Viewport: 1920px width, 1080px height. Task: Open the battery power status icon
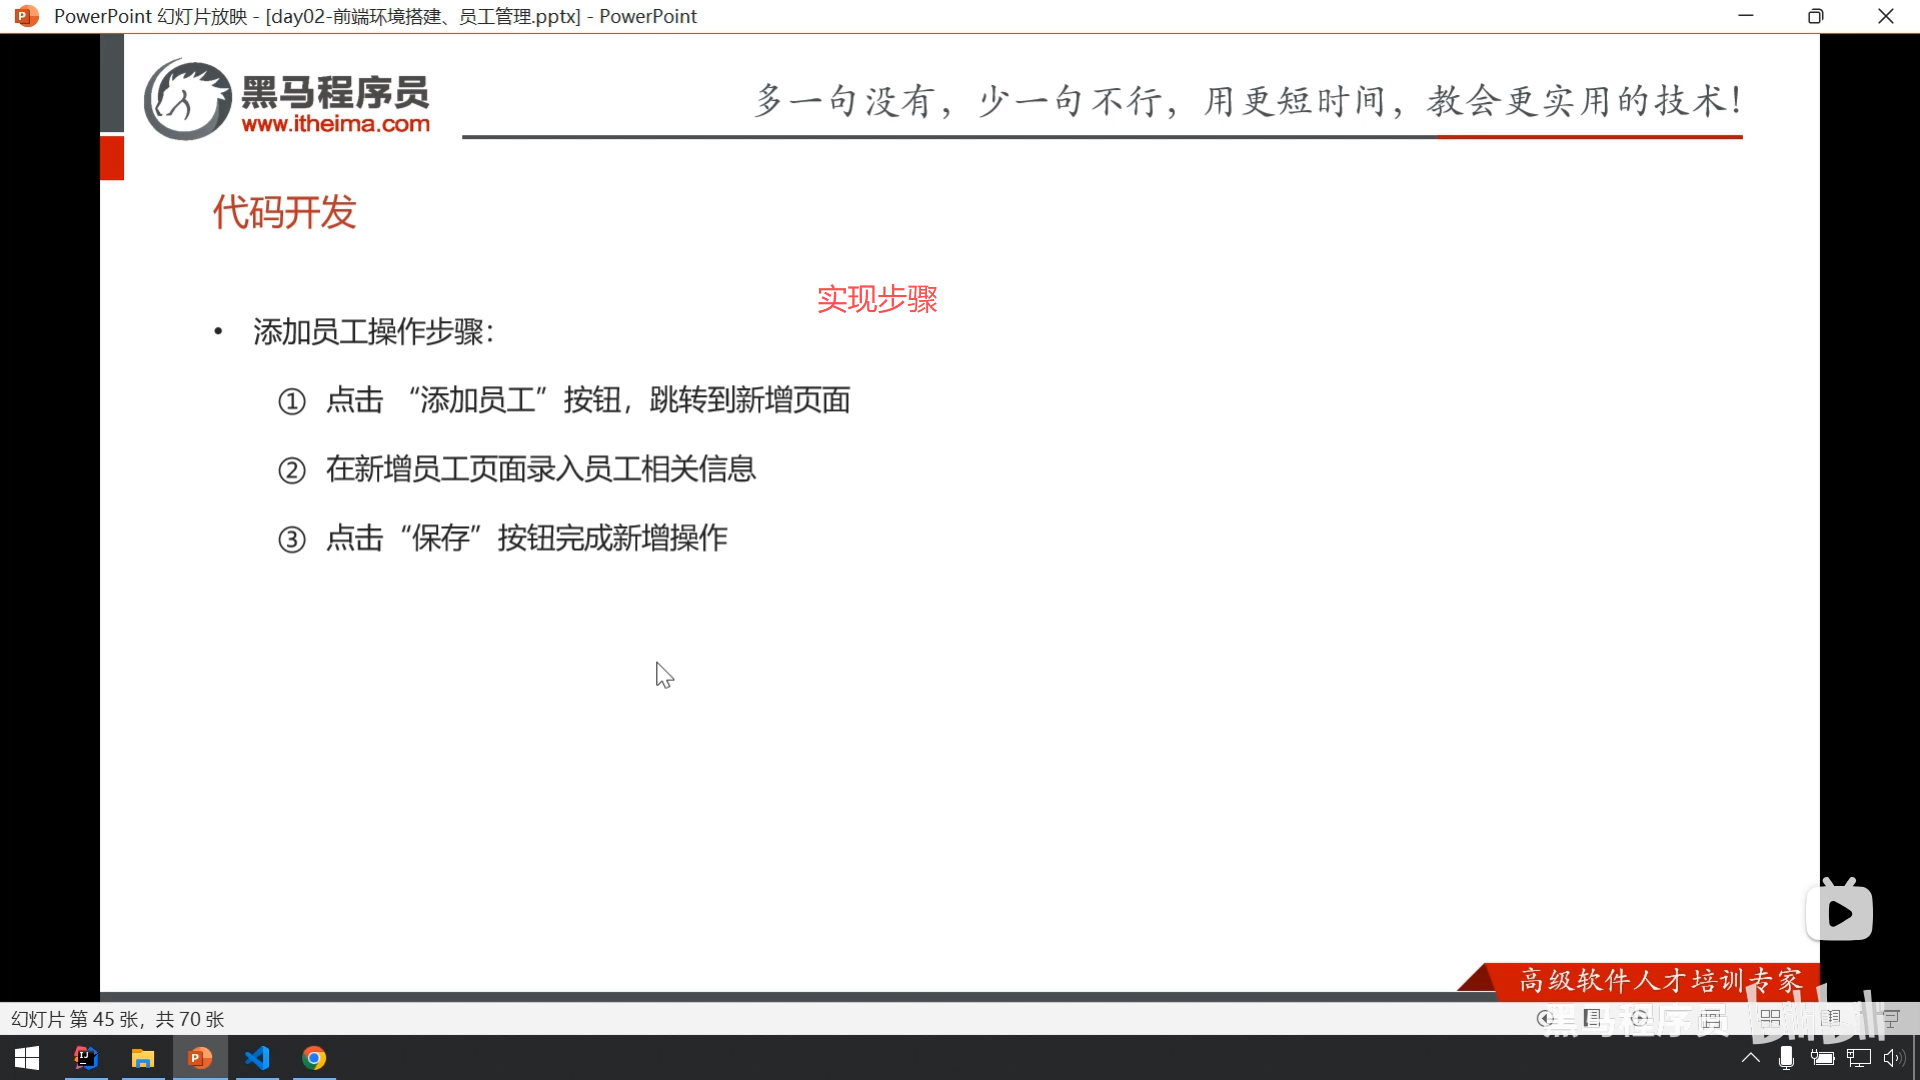(1822, 1058)
